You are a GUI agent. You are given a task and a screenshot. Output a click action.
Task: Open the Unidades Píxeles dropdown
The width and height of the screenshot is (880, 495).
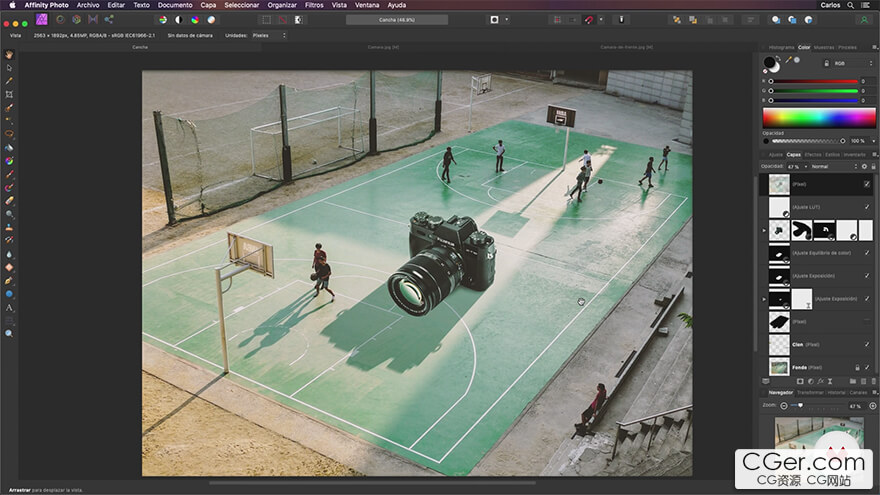point(269,35)
